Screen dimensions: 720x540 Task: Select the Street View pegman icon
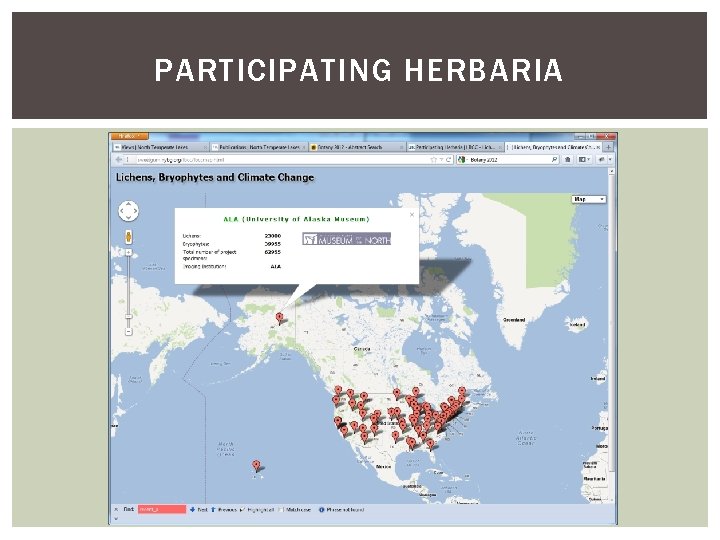coord(129,237)
